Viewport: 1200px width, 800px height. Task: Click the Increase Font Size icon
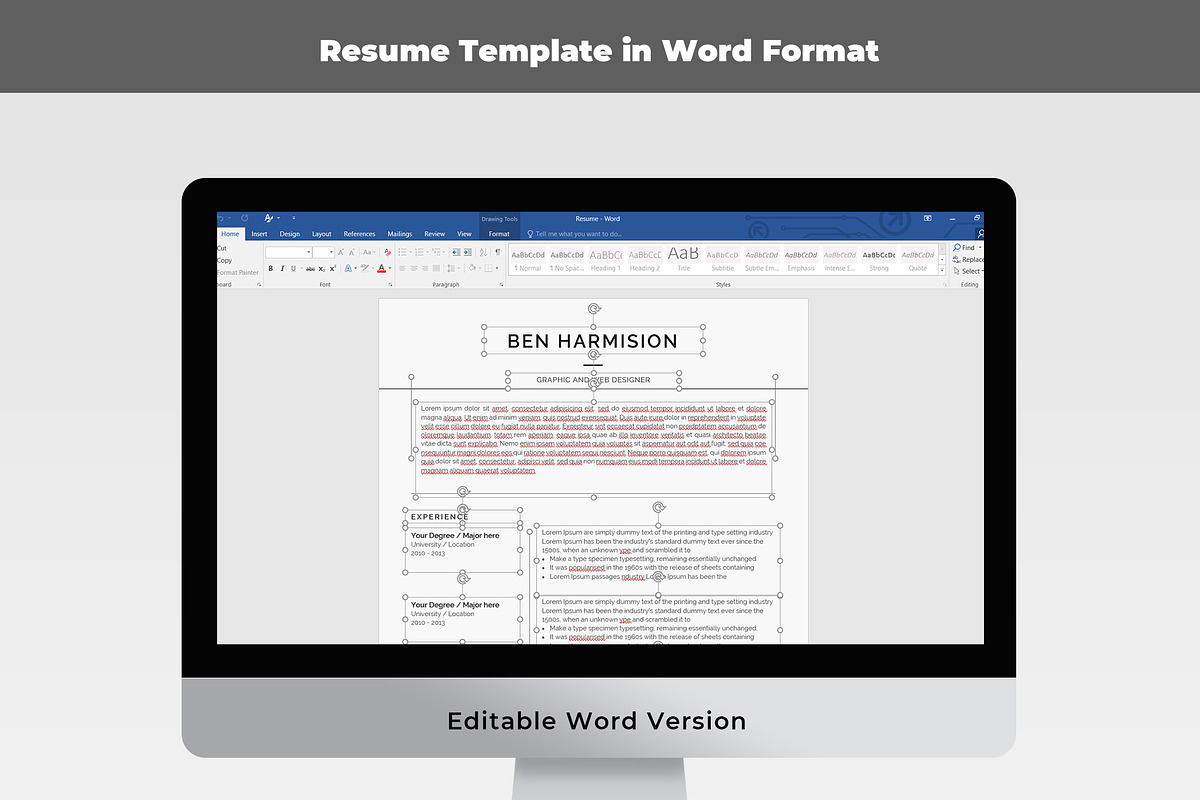coord(341,252)
